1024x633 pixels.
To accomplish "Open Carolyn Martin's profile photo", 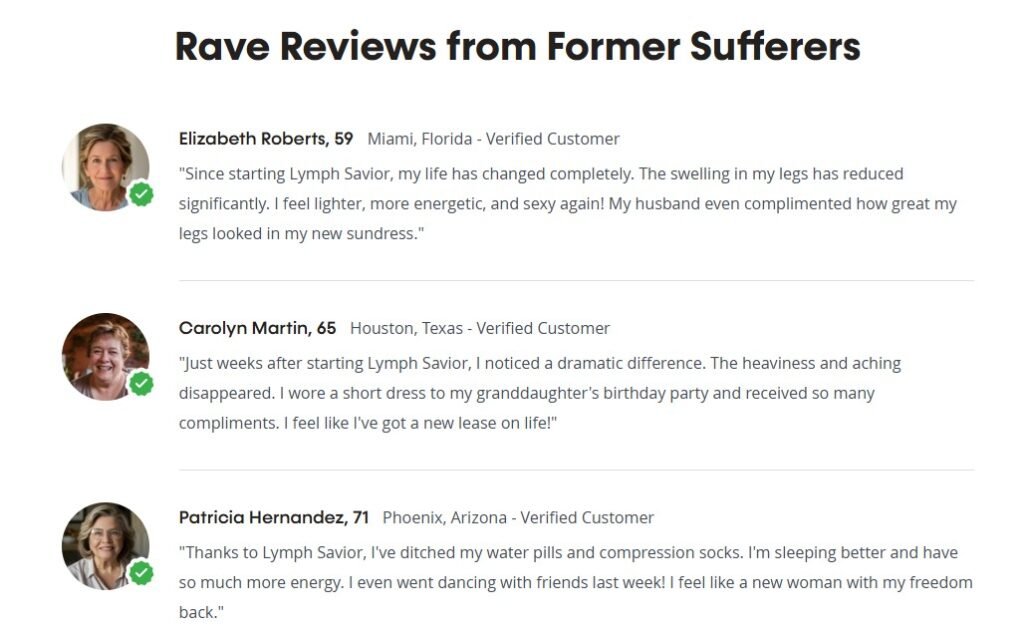I will click(105, 357).
